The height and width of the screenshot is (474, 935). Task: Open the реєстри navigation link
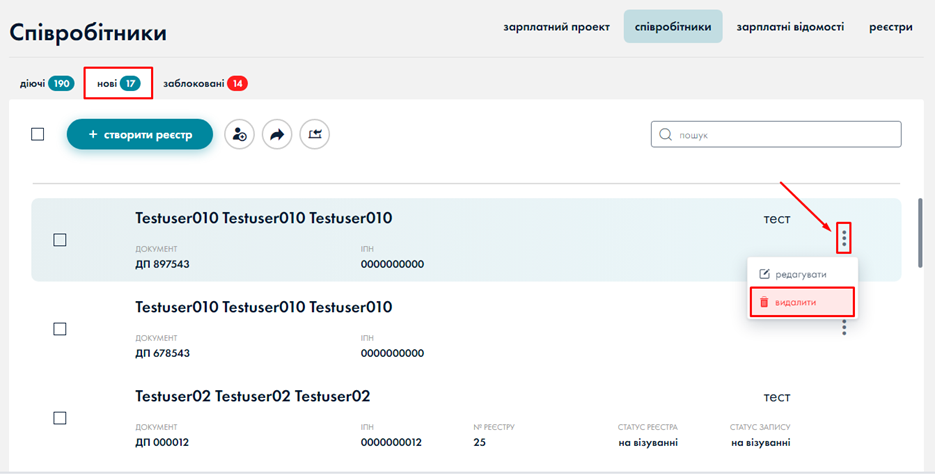click(890, 27)
